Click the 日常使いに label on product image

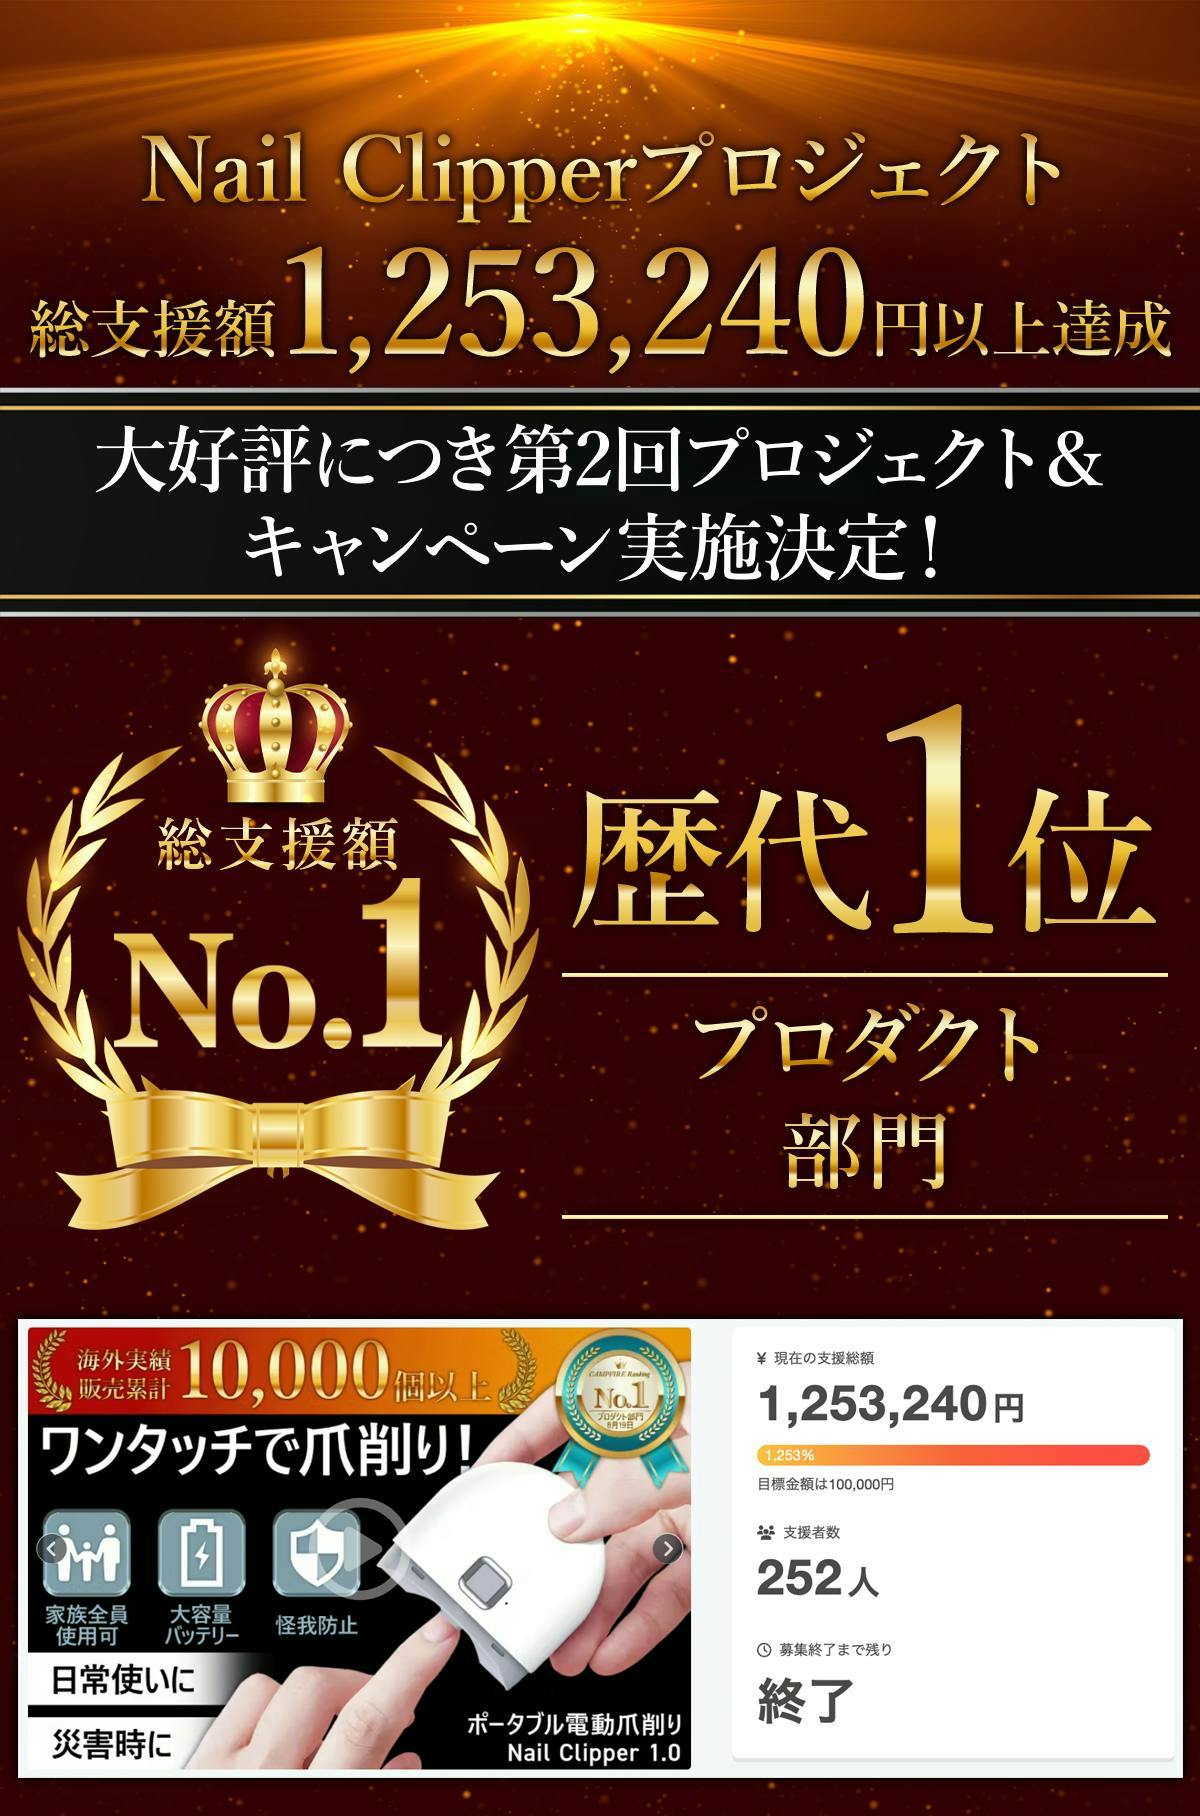(123, 1680)
